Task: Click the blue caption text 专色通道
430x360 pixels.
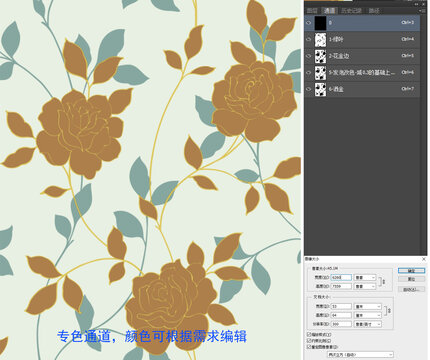Action: pos(83,336)
